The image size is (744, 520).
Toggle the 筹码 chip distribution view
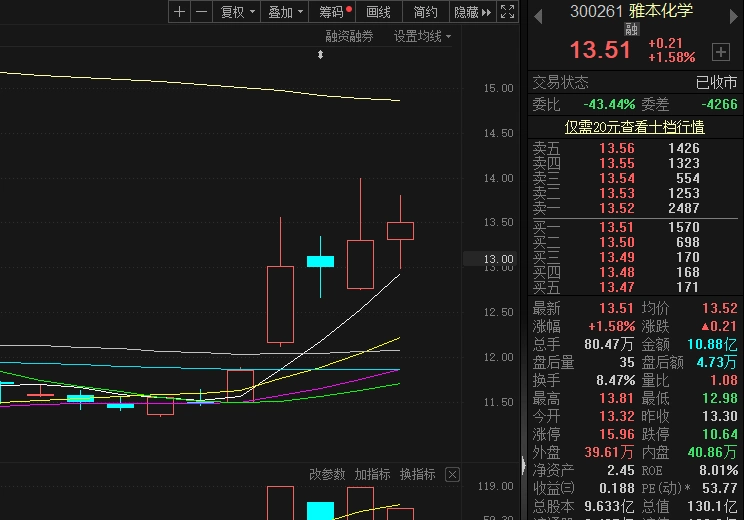tap(335, 12)
